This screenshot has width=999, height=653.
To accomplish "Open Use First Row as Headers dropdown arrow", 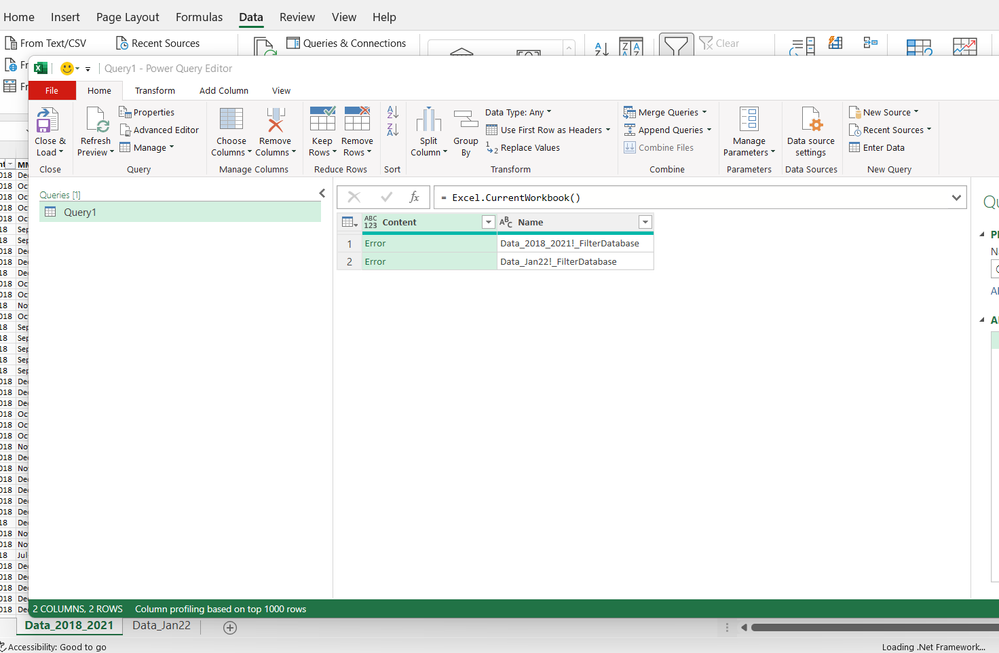I will [x=608, y=130].
